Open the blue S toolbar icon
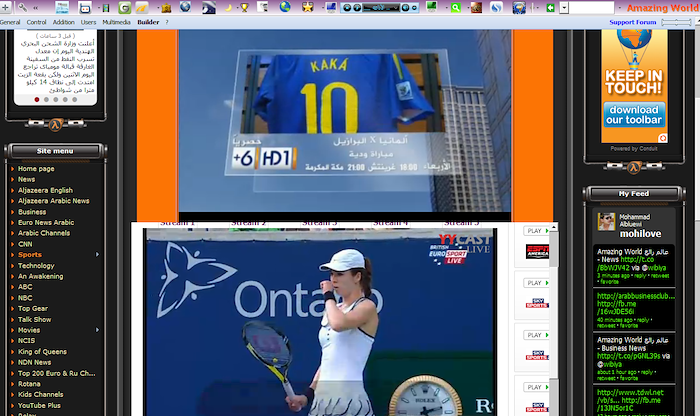Screen dimensions: 700x416 [496, 8]
